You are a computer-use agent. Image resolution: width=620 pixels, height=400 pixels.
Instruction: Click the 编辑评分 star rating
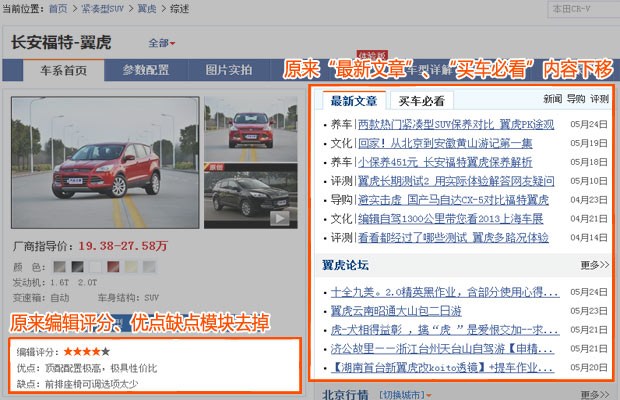tap(87, 351)
